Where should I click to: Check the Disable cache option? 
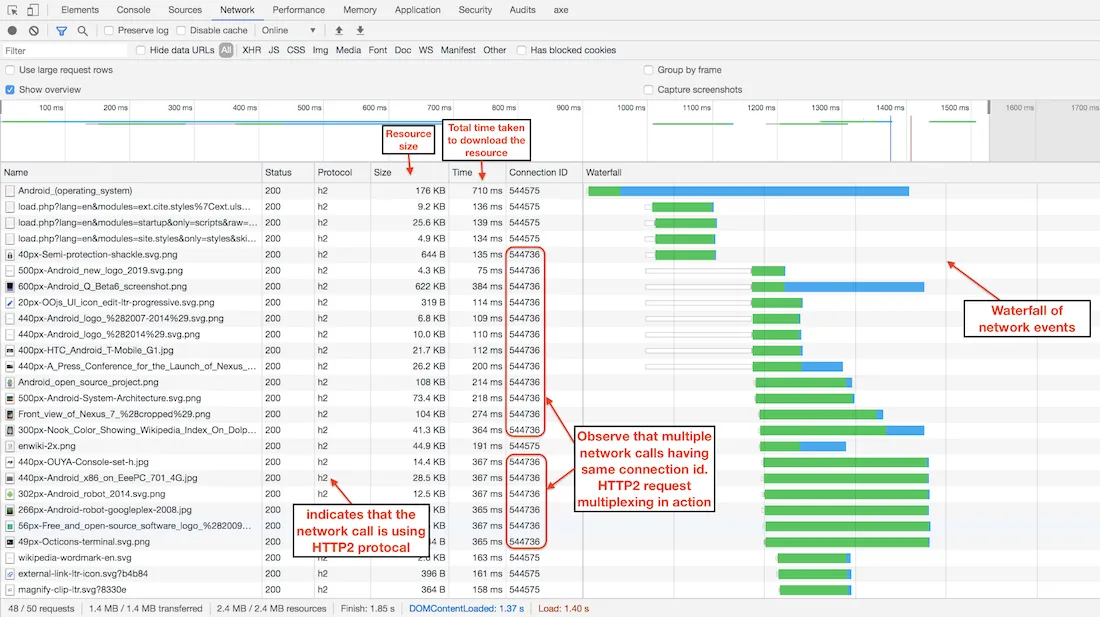coord(182,31)
